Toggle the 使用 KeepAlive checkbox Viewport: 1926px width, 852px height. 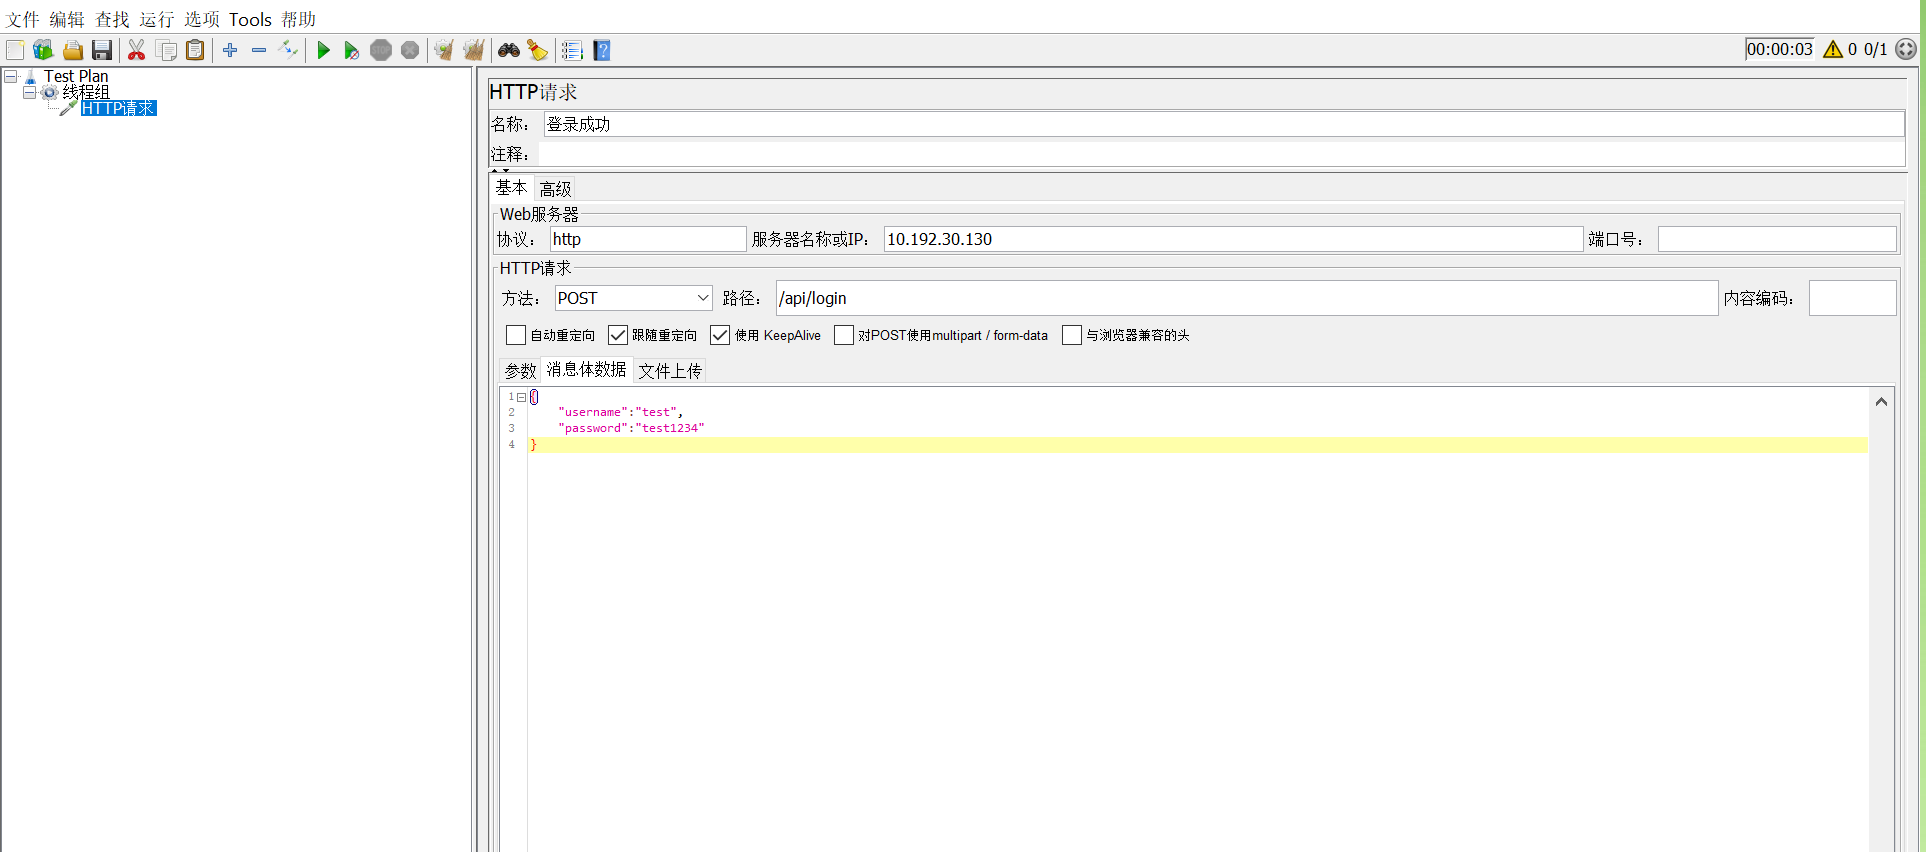tap(720, 335)
